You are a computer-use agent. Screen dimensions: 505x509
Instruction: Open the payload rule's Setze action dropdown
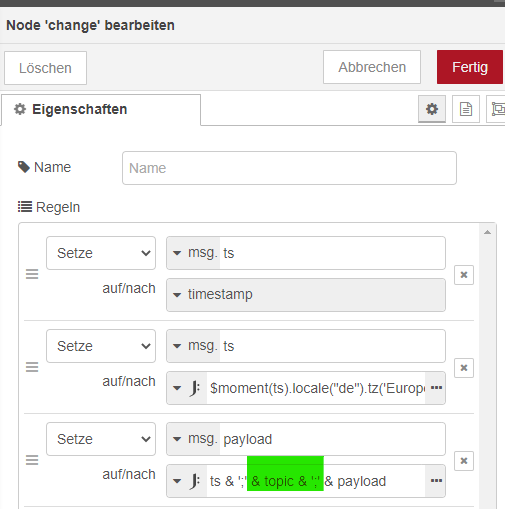pyautogui.click(x=101, y=439)
